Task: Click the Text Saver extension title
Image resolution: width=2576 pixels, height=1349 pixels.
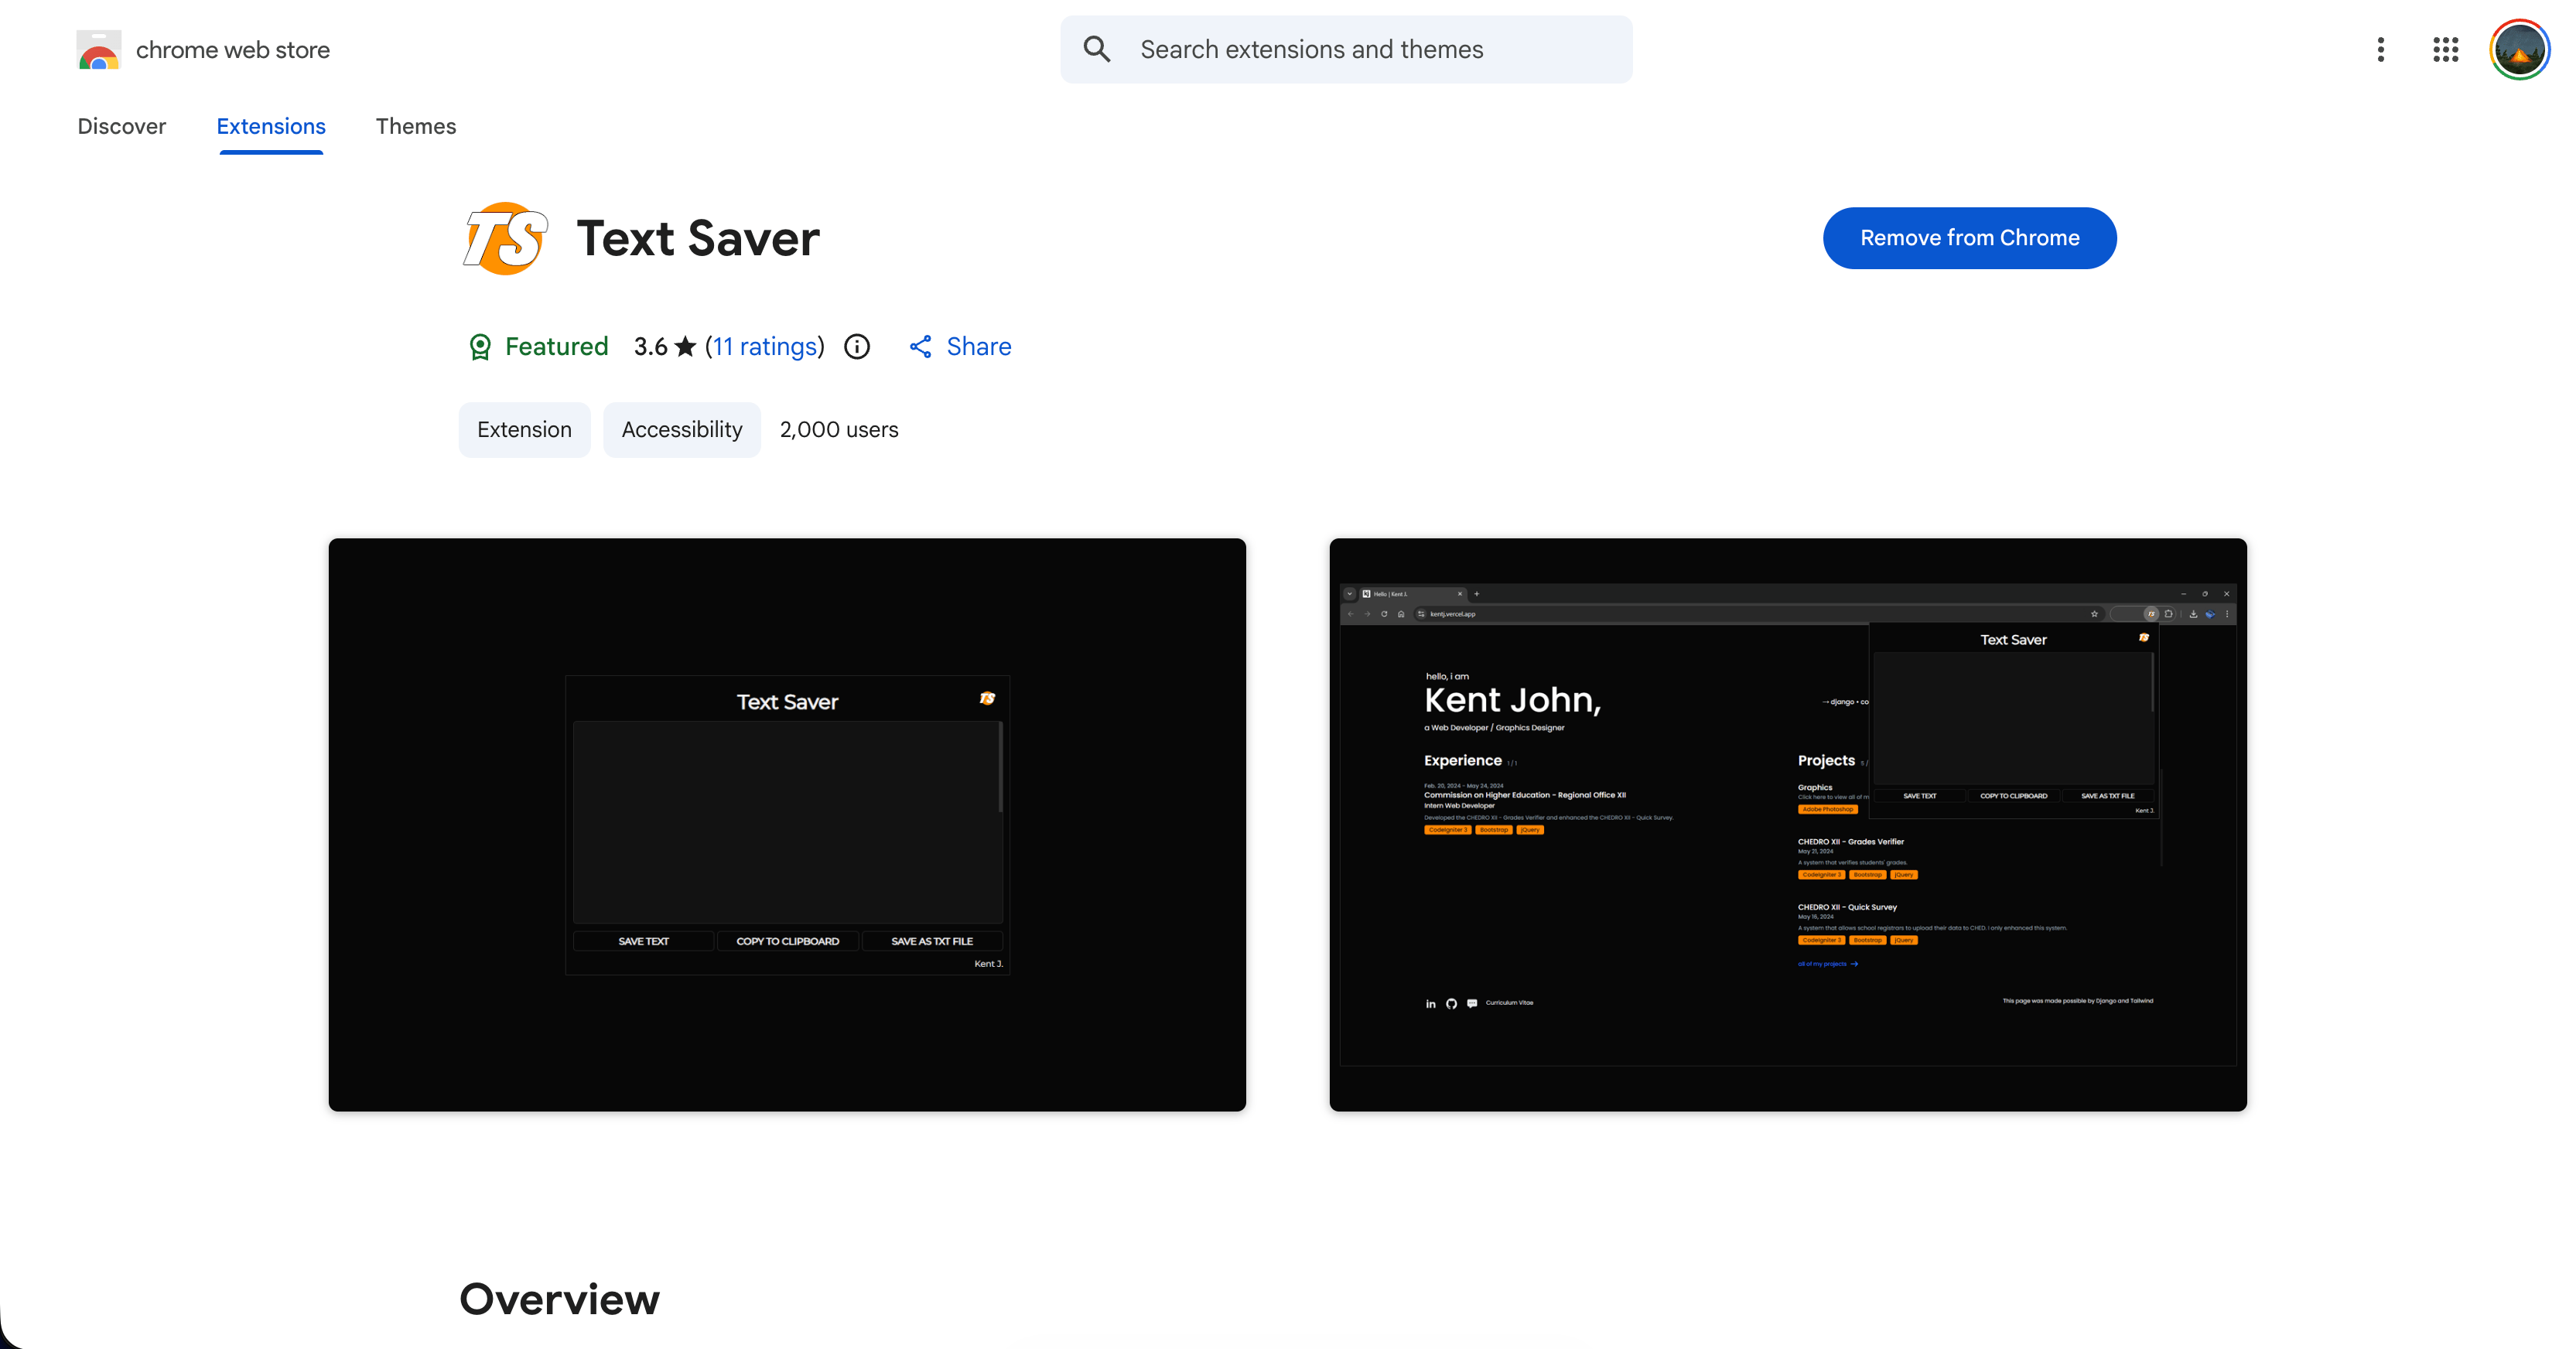Action: (698, 238)
